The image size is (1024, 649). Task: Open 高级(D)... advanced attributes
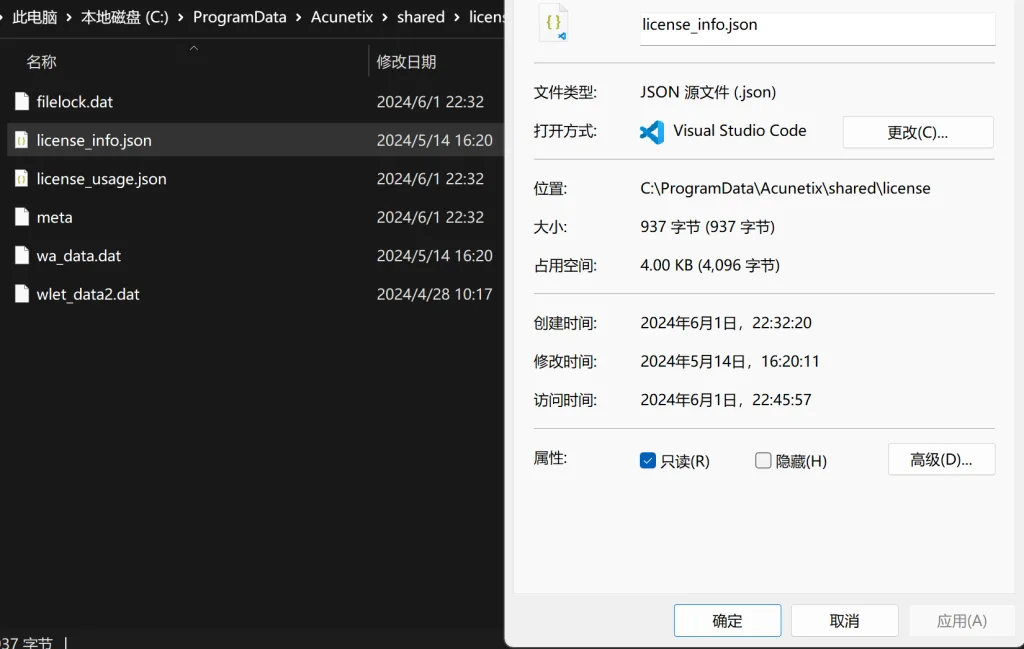tap(941, 460)
